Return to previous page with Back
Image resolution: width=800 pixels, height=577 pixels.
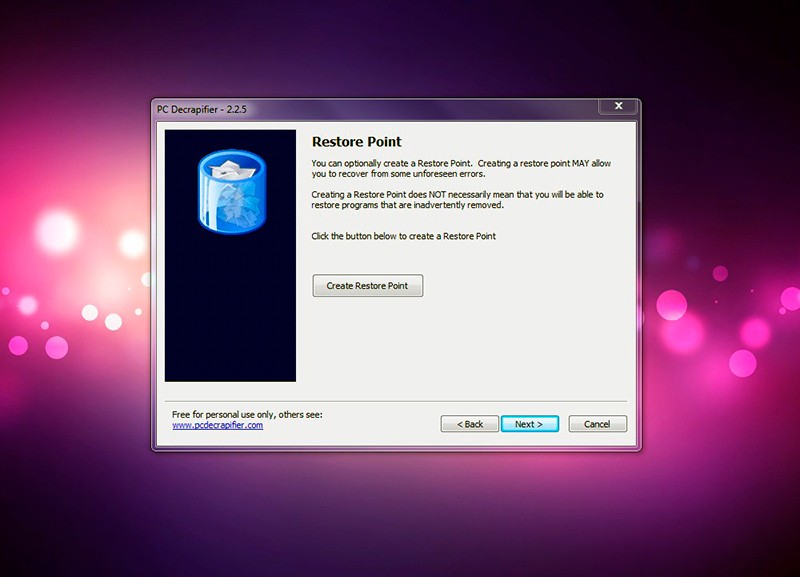pos(469,424)
